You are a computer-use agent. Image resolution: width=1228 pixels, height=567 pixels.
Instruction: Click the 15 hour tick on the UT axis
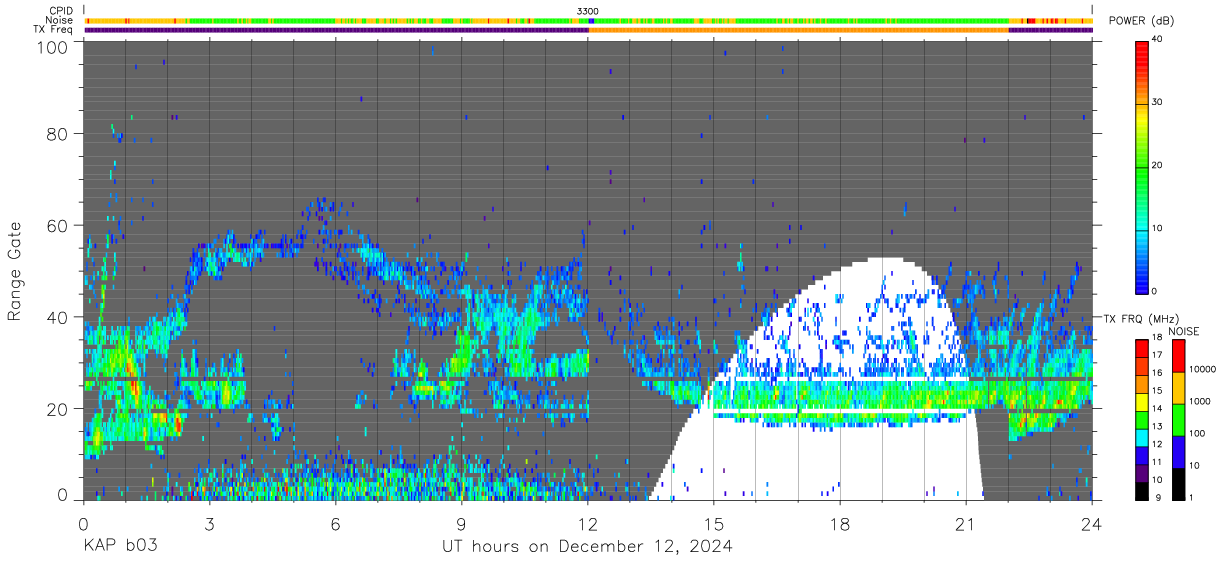(x=714, y=523)
